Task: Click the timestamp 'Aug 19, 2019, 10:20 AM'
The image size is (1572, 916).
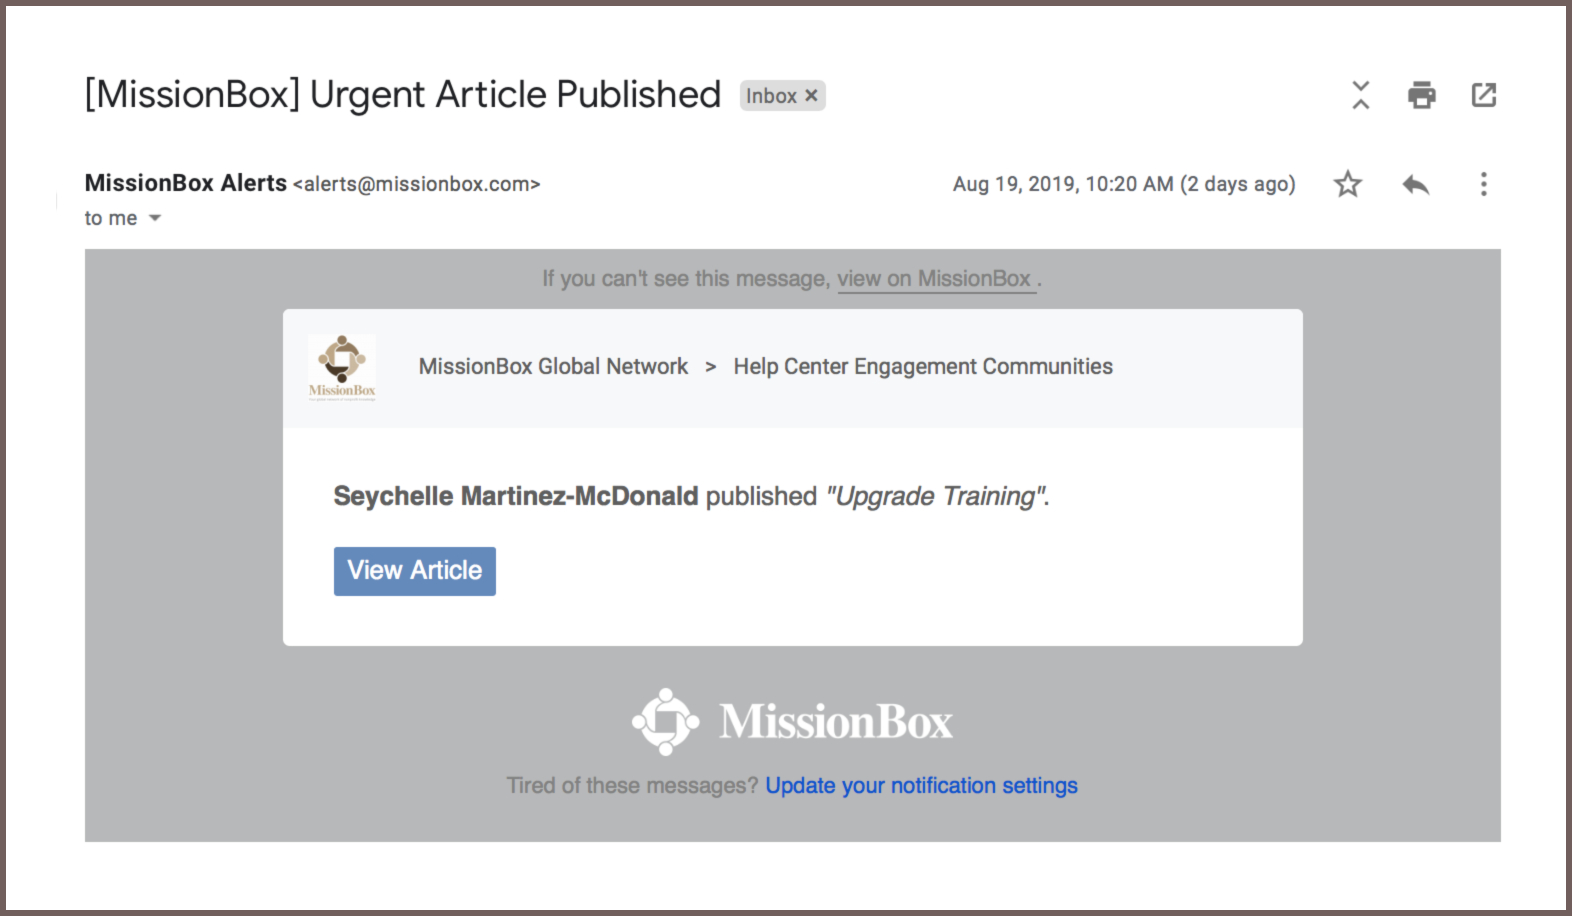Action: [1063, 184]
